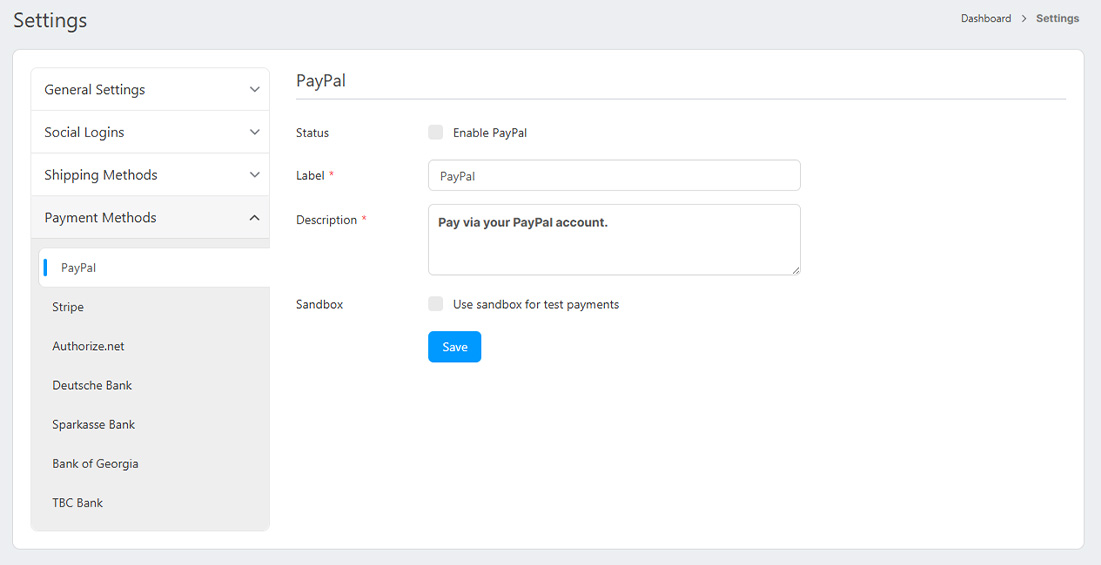
Task: Select PayPal in payment methods list
Action: [x=79, y=268]
